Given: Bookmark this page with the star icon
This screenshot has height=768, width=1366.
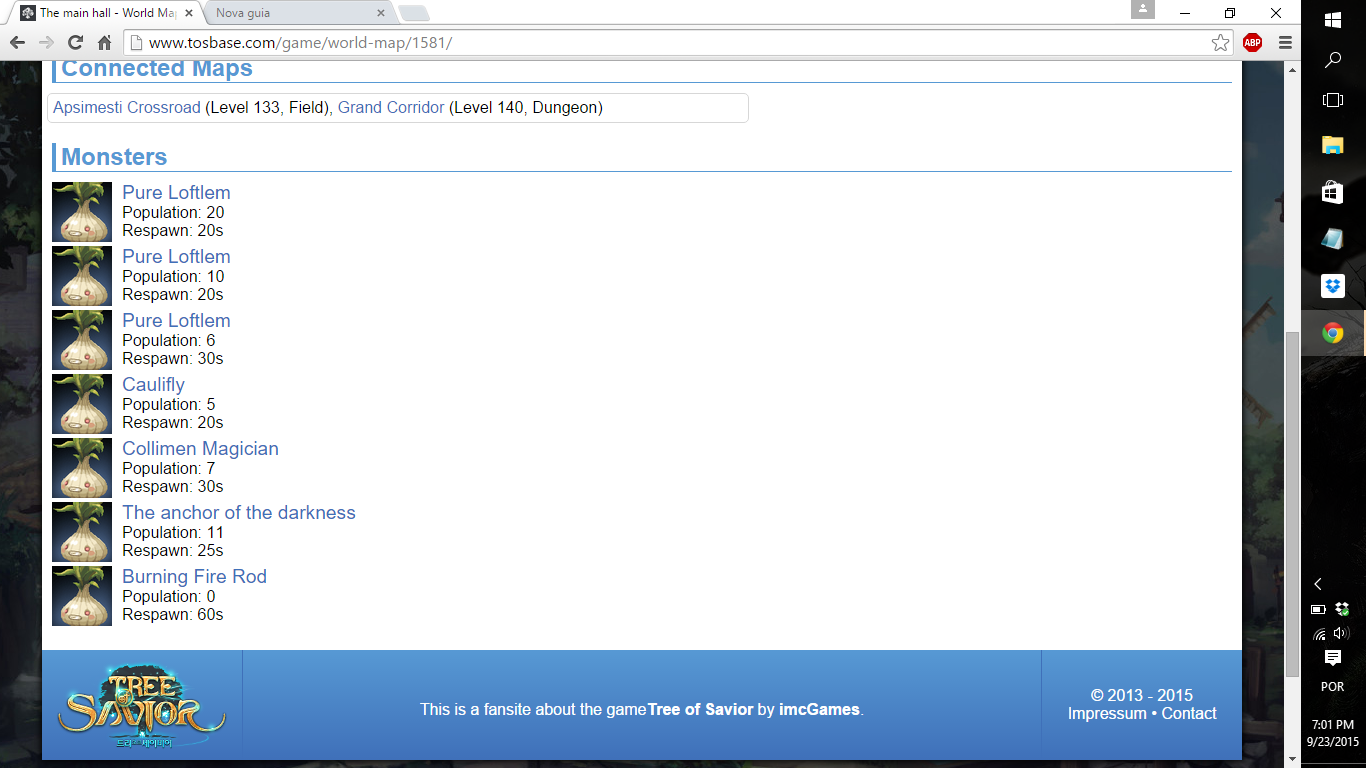Looking at the screenshot, I should tap(1220, 43).
